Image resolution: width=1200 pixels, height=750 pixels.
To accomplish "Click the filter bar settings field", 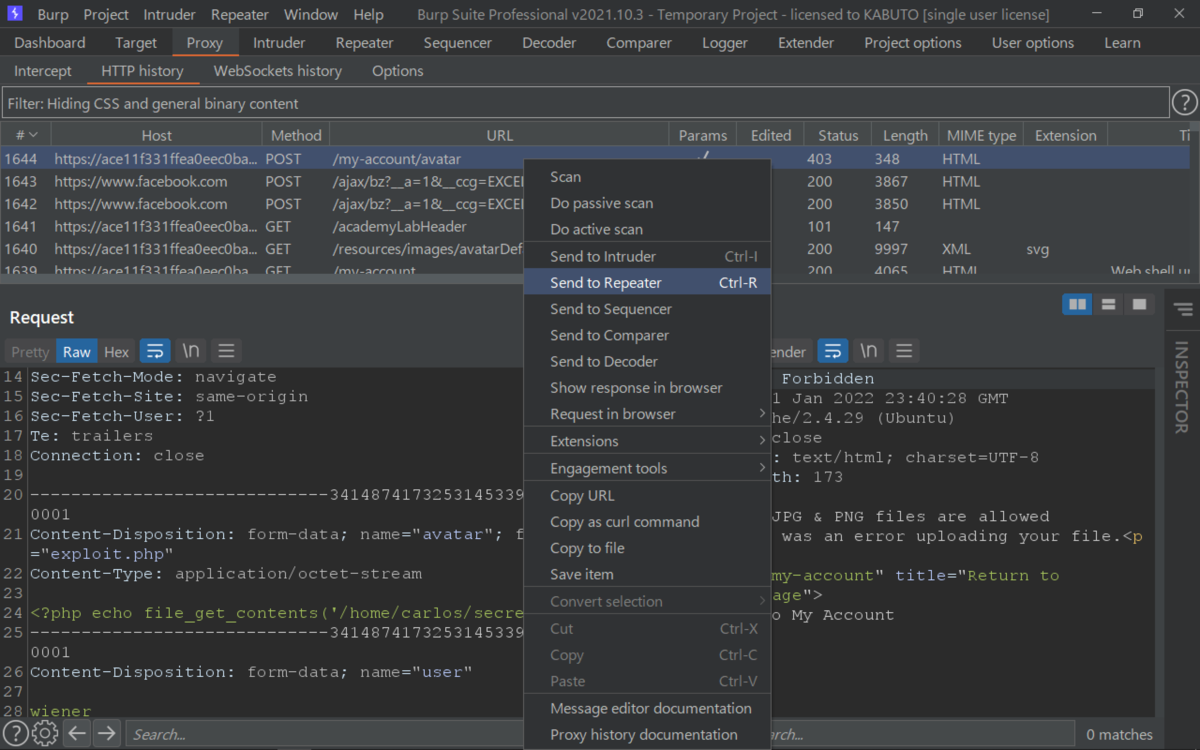I will tap(585, 103).
